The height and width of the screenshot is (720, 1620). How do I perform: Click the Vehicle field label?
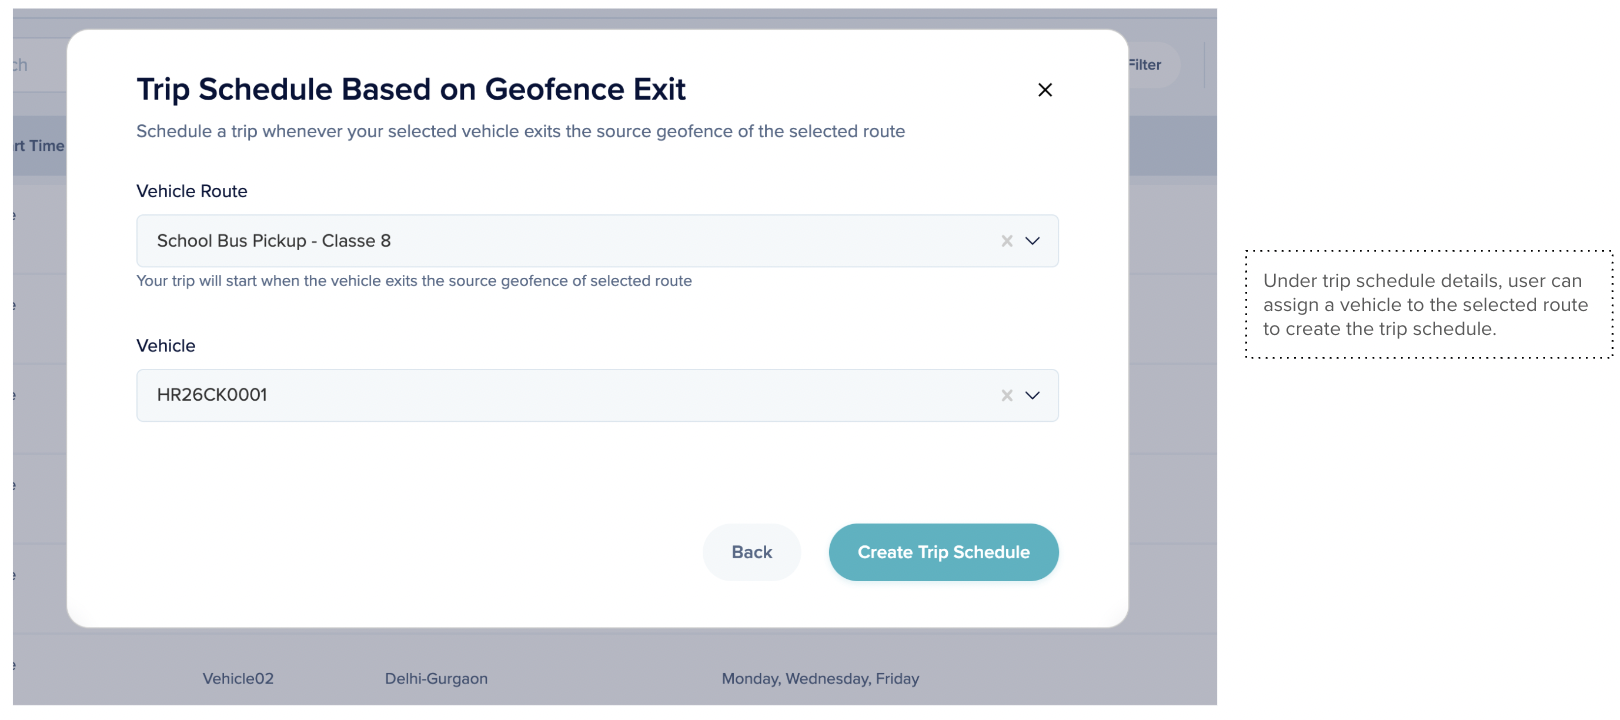click(166, 346)
